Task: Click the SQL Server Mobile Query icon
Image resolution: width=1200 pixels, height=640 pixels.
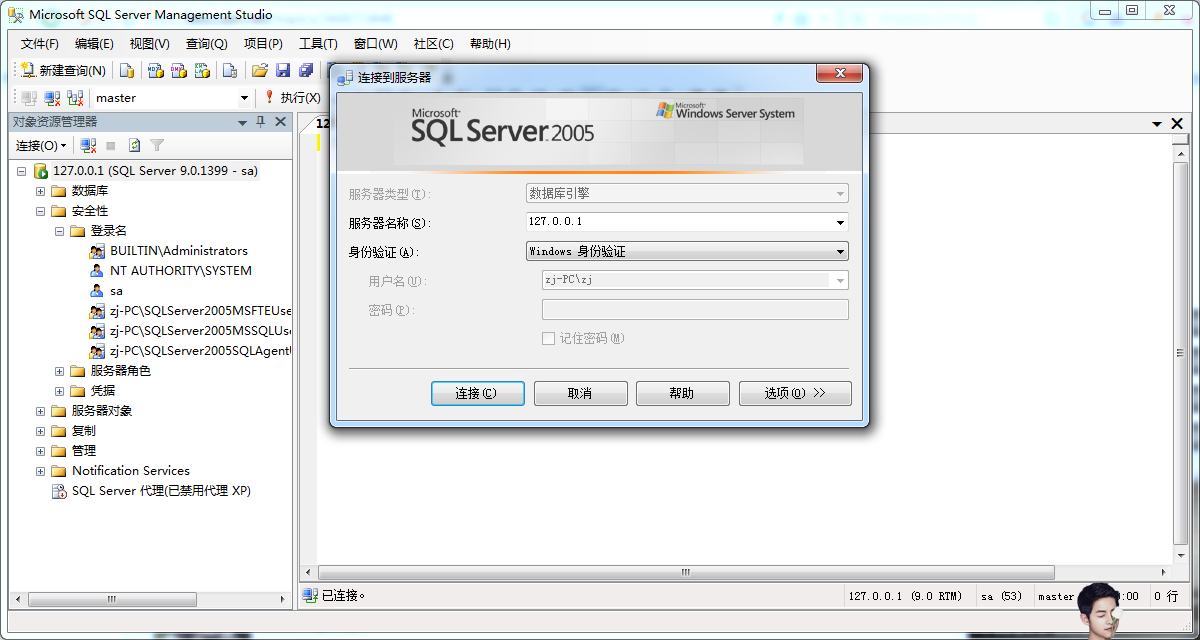Action: point(230,70)
